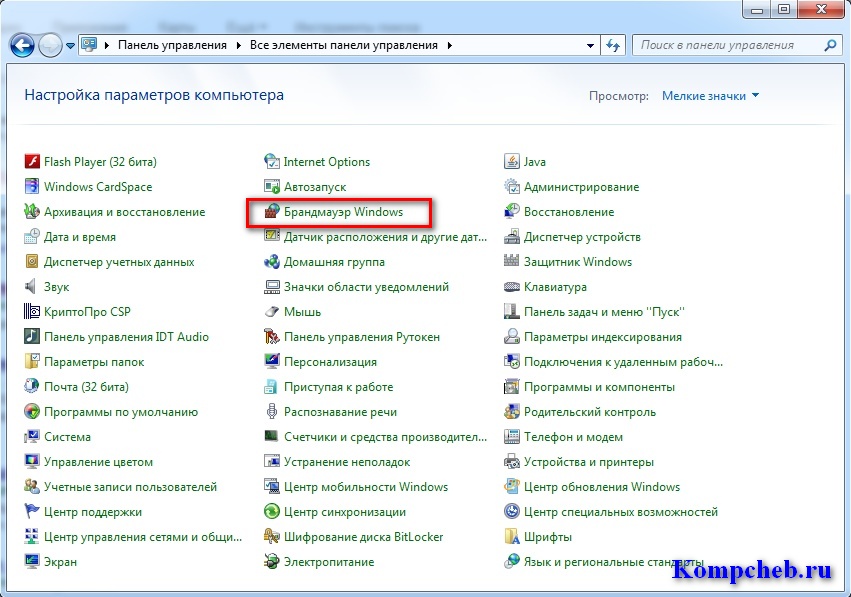Image resolution: width=851 pixels, height=597 pixels.
Task: Click the Клавиатура keyboard icon
Action: tap(512, 287)
